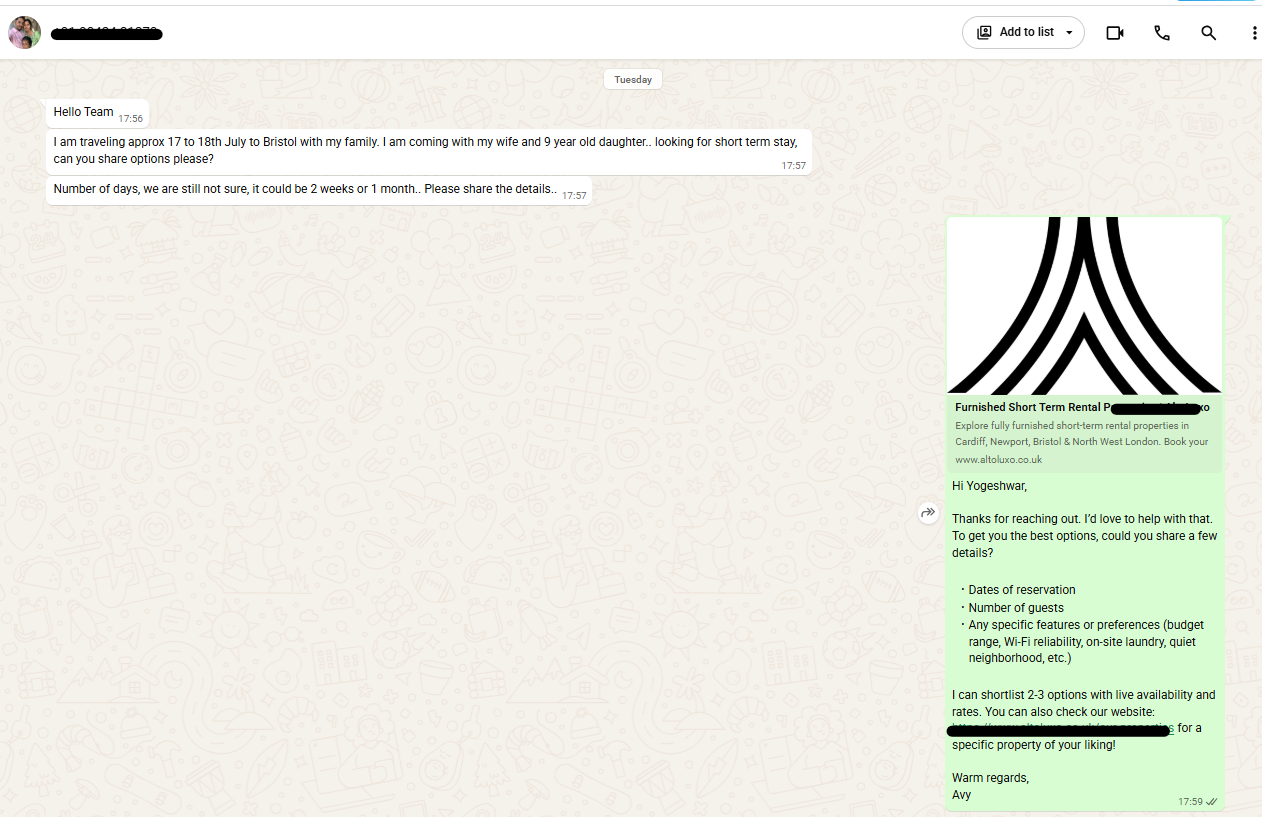Click the read-receipt ticks at 17:59
The height and width of the screenshot is (817, 1262).
coord(1212,802)
